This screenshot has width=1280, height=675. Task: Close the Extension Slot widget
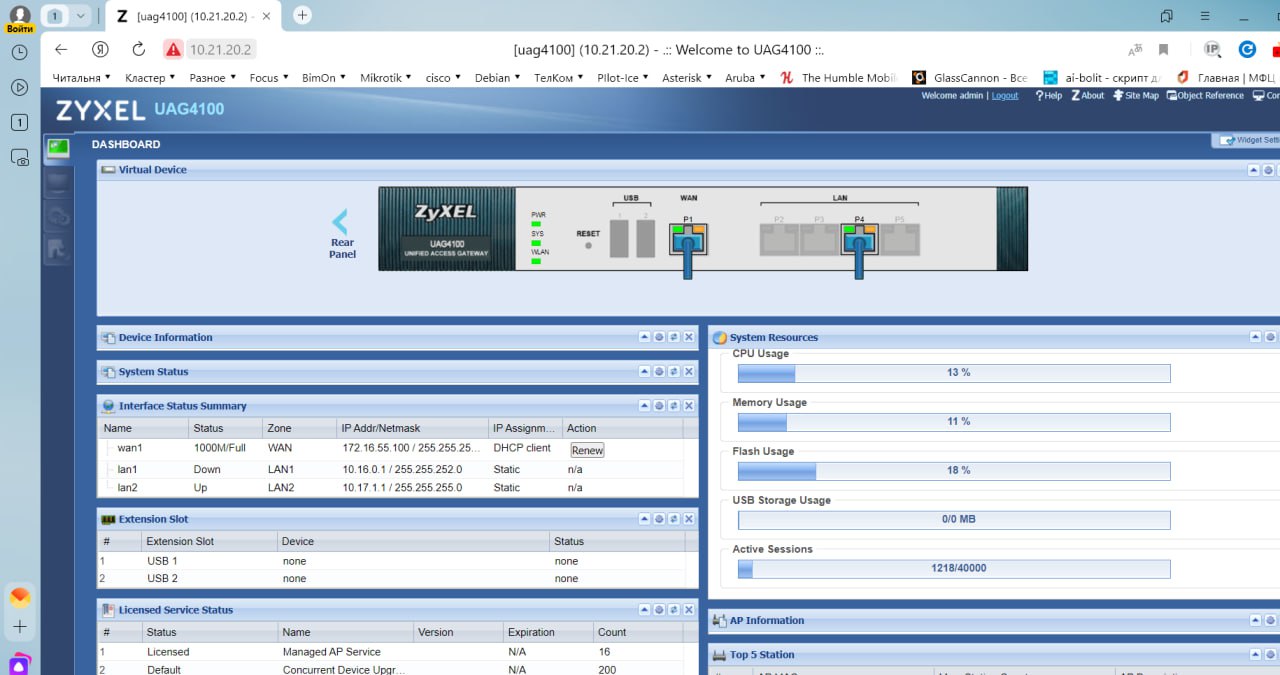(689, 519)
